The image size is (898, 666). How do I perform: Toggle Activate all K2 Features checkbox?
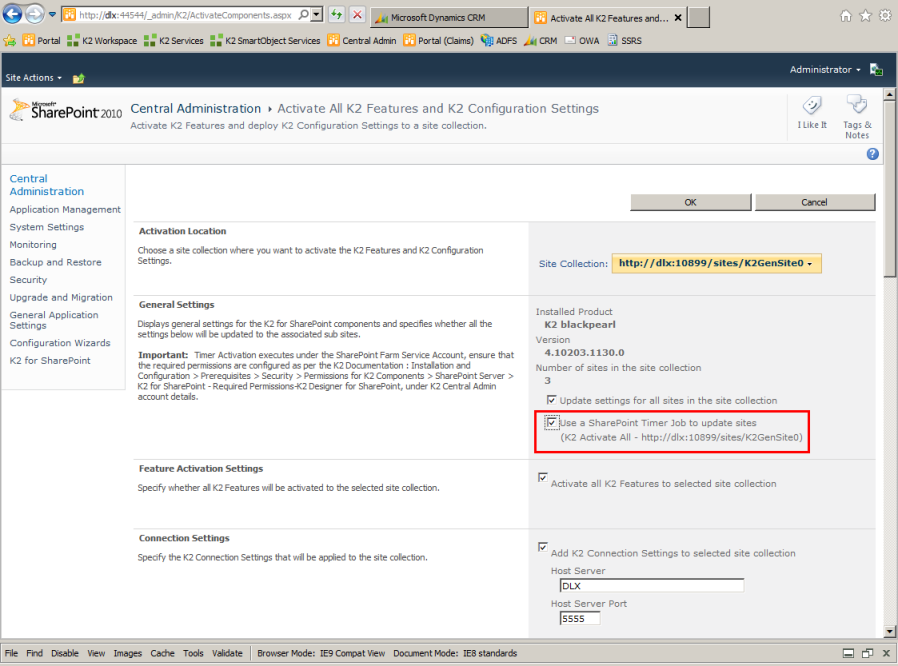pyautogui.click(x=543, y=478)
